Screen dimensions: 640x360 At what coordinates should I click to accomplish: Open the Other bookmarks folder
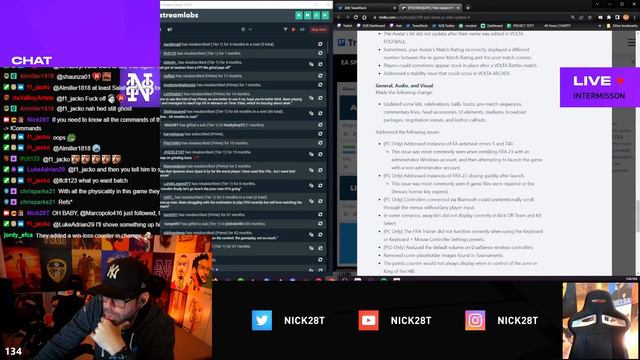coord(622,26)
